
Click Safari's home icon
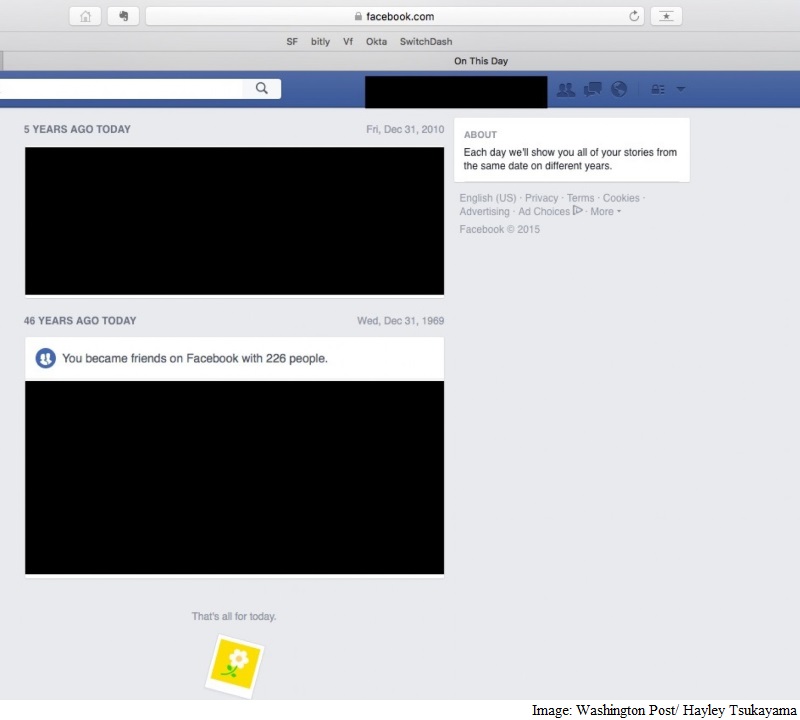86,16
